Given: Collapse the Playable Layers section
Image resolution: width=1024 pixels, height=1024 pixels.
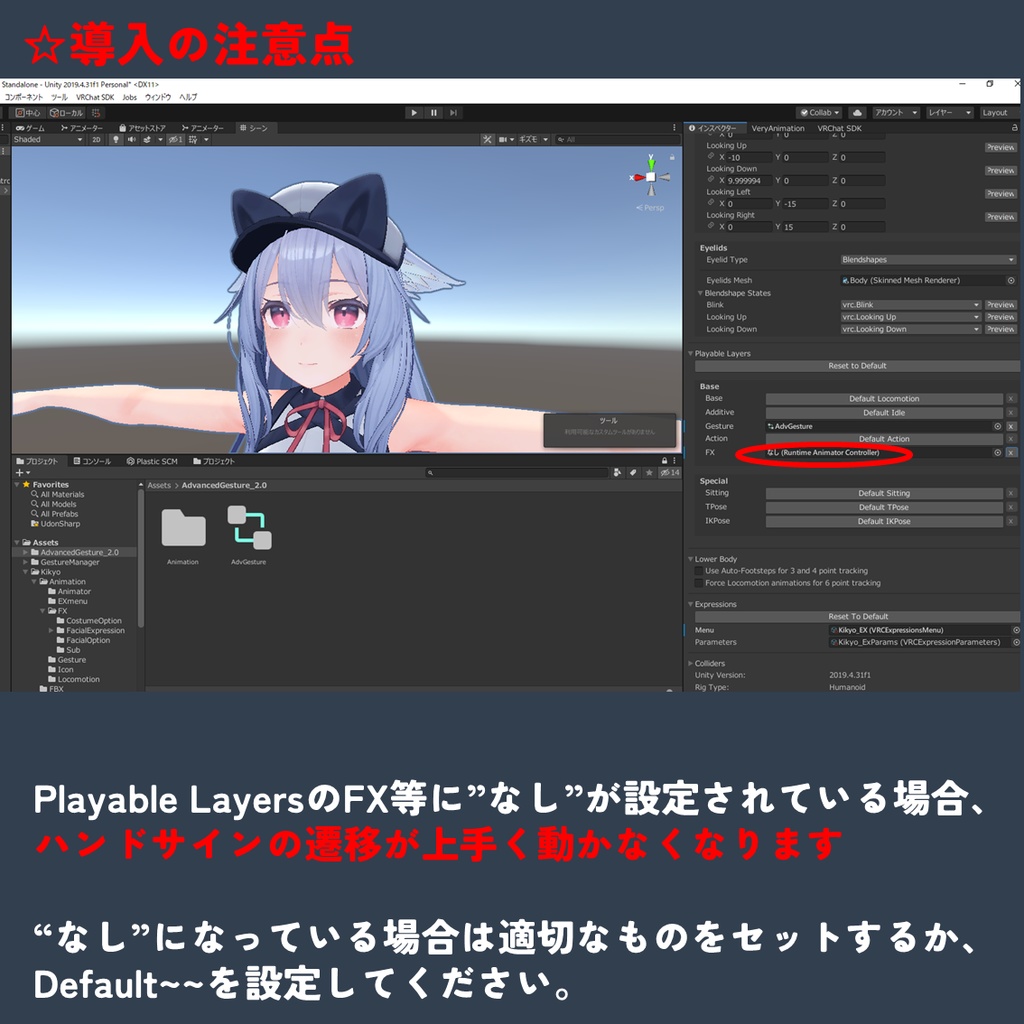Looking at the screenshot, I should [690, 353].
